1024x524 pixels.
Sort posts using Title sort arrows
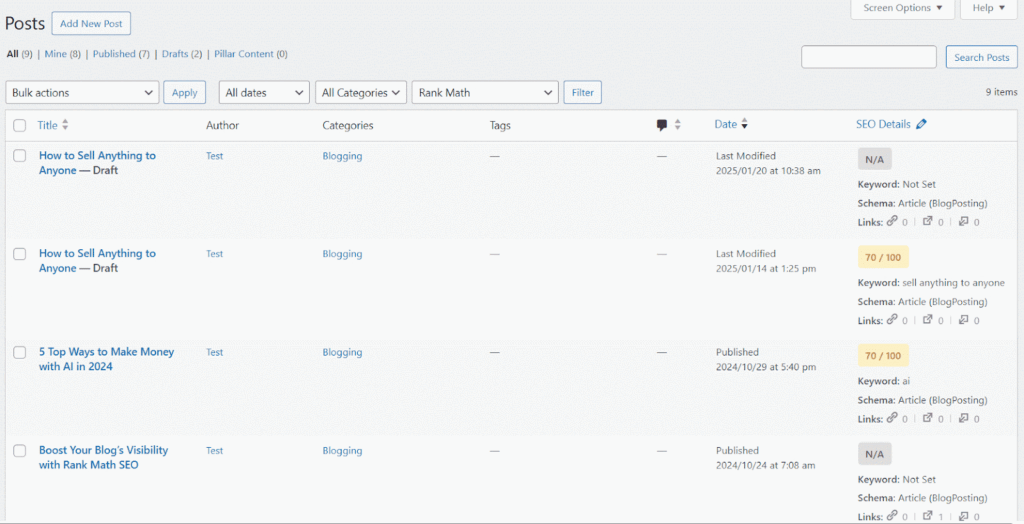(x=65, y=125)
